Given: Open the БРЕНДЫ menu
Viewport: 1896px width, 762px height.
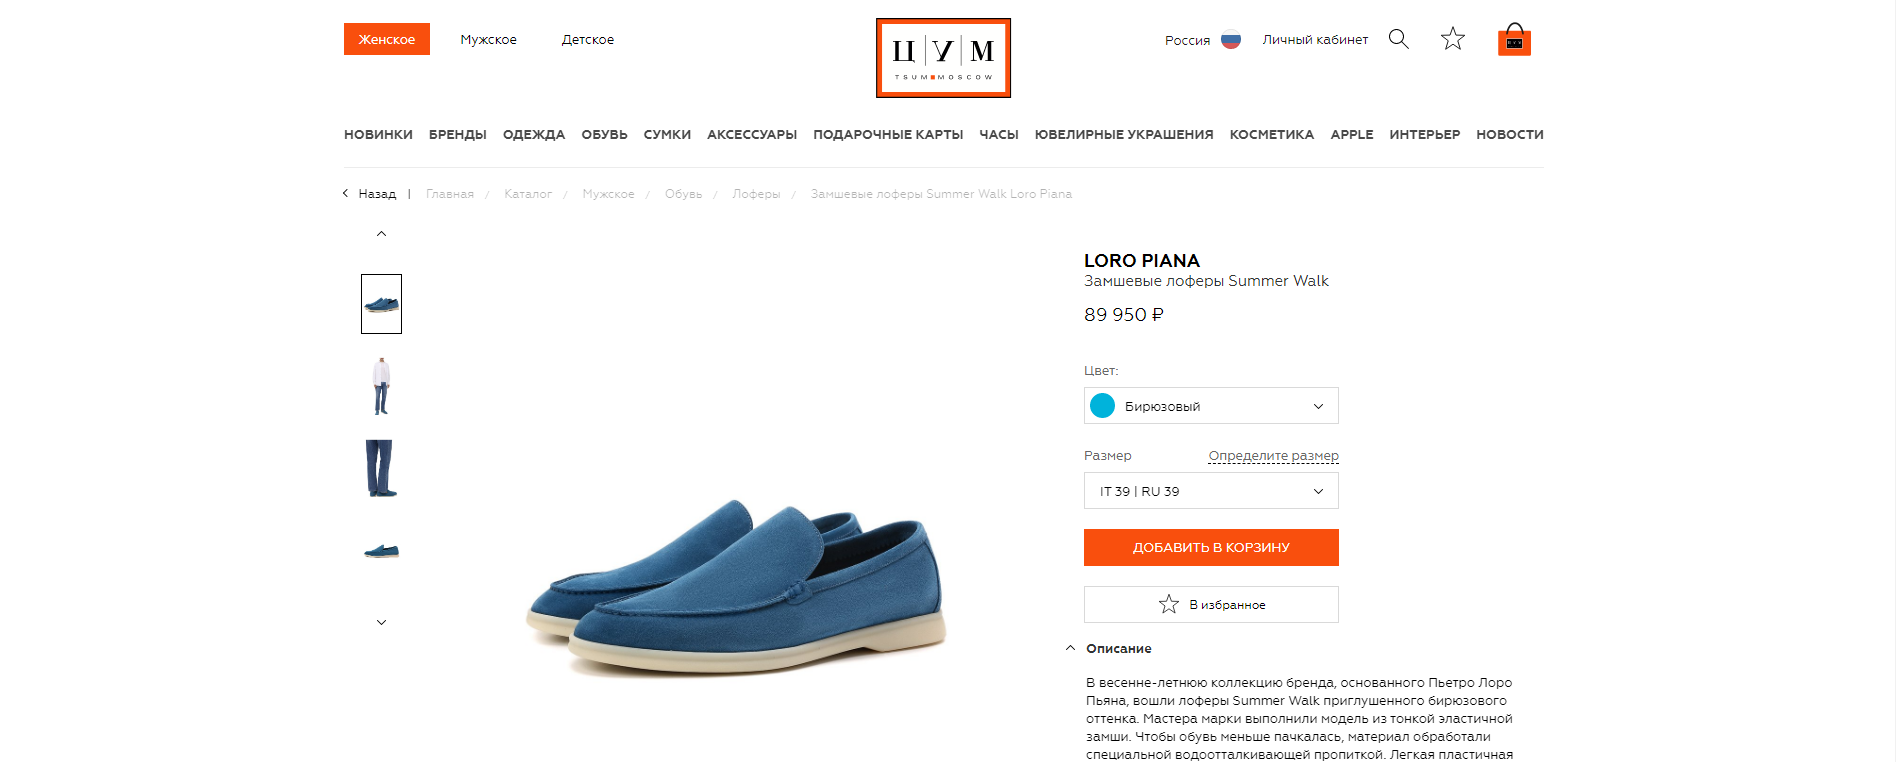Looking at the screenshot, I should (x=457, y=134).
